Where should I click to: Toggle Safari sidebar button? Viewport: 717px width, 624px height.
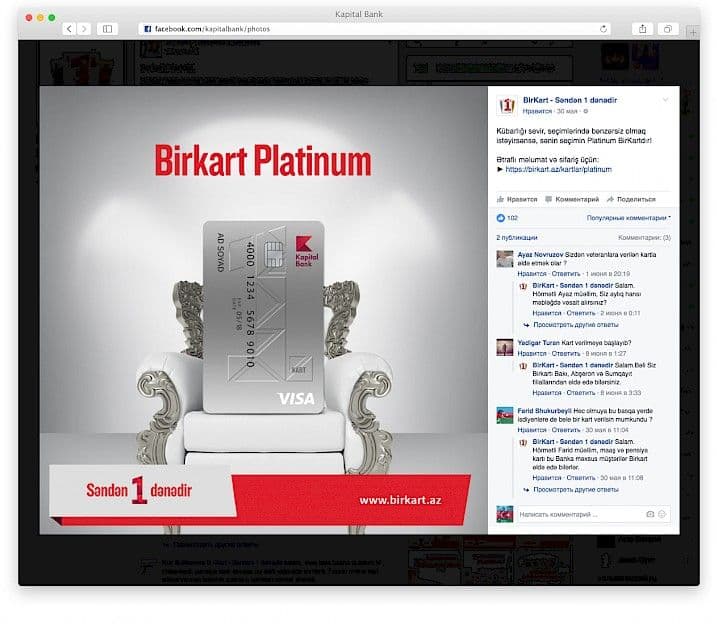107,29
